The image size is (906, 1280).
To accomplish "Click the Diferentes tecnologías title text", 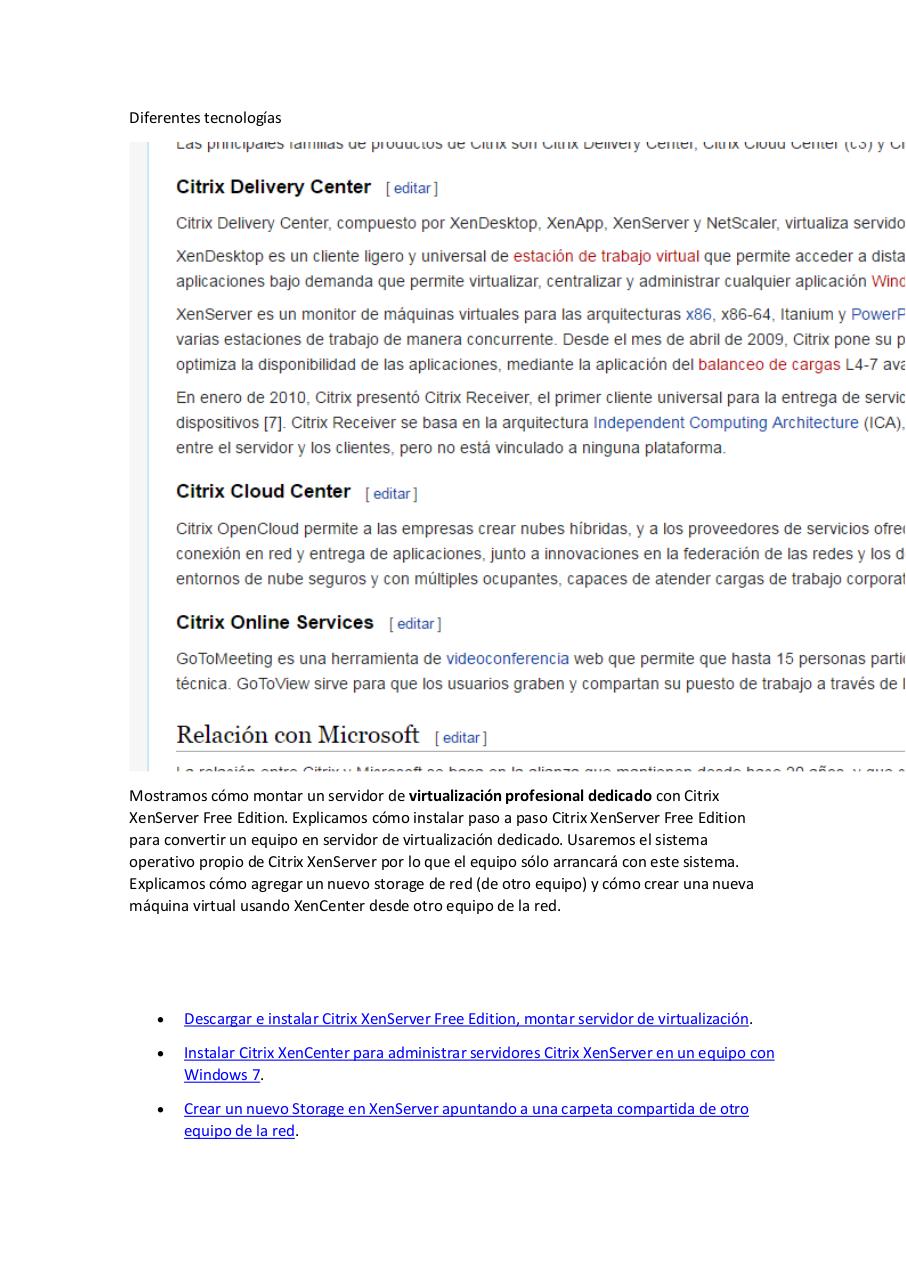I will (x=205, y=117).
